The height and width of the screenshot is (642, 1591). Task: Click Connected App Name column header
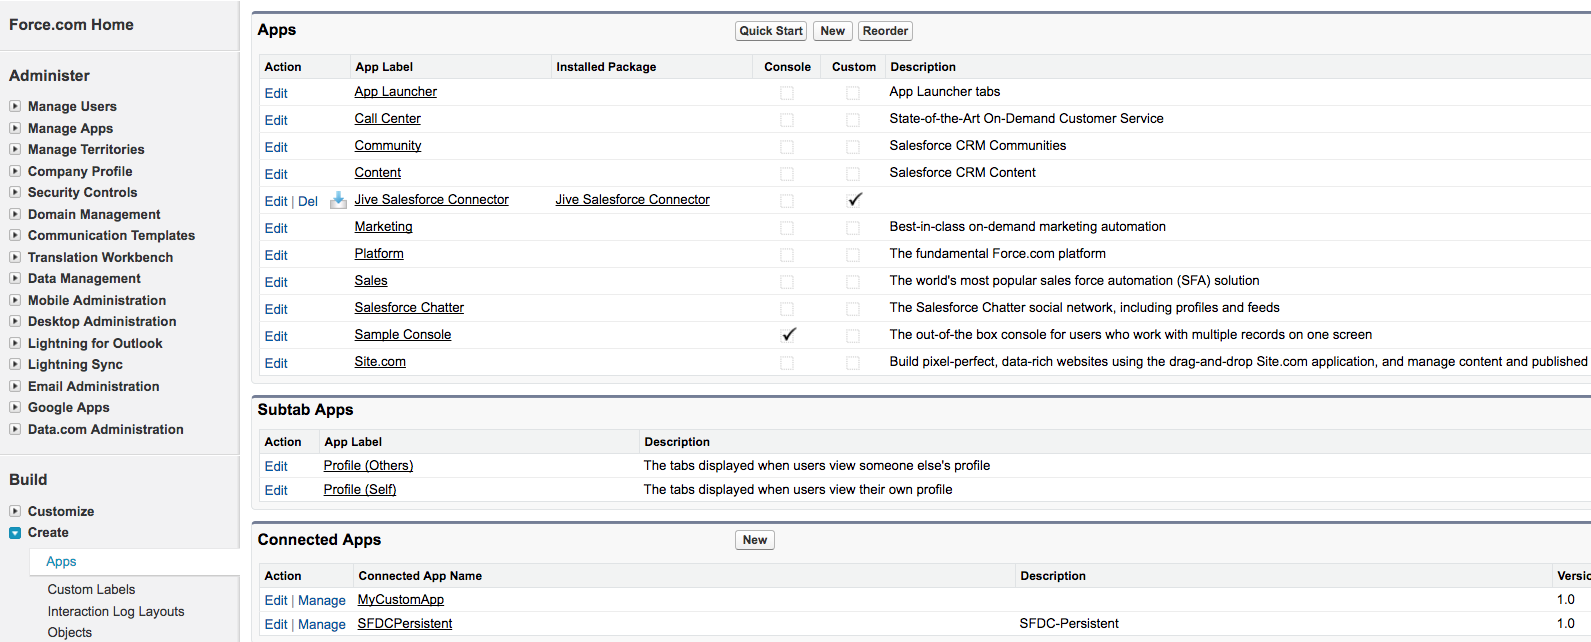click(420, 576)
